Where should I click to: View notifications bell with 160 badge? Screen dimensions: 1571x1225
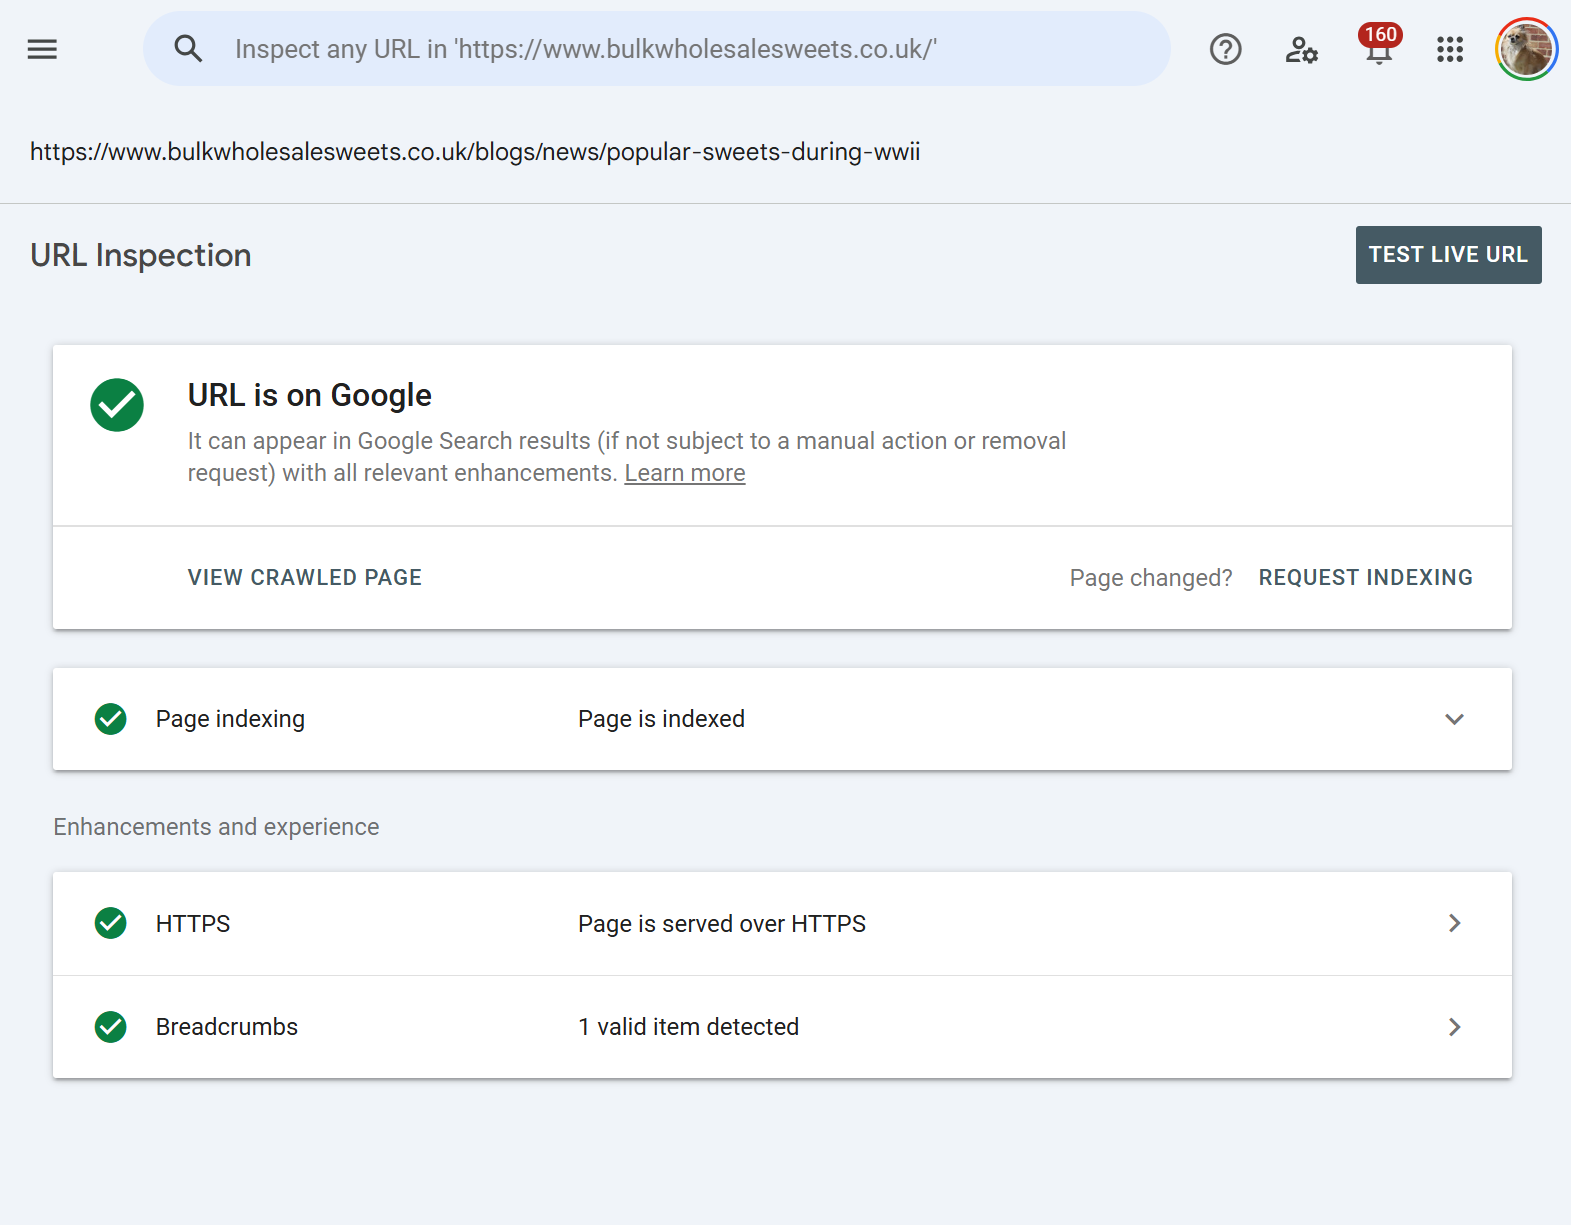point(1378,49)
